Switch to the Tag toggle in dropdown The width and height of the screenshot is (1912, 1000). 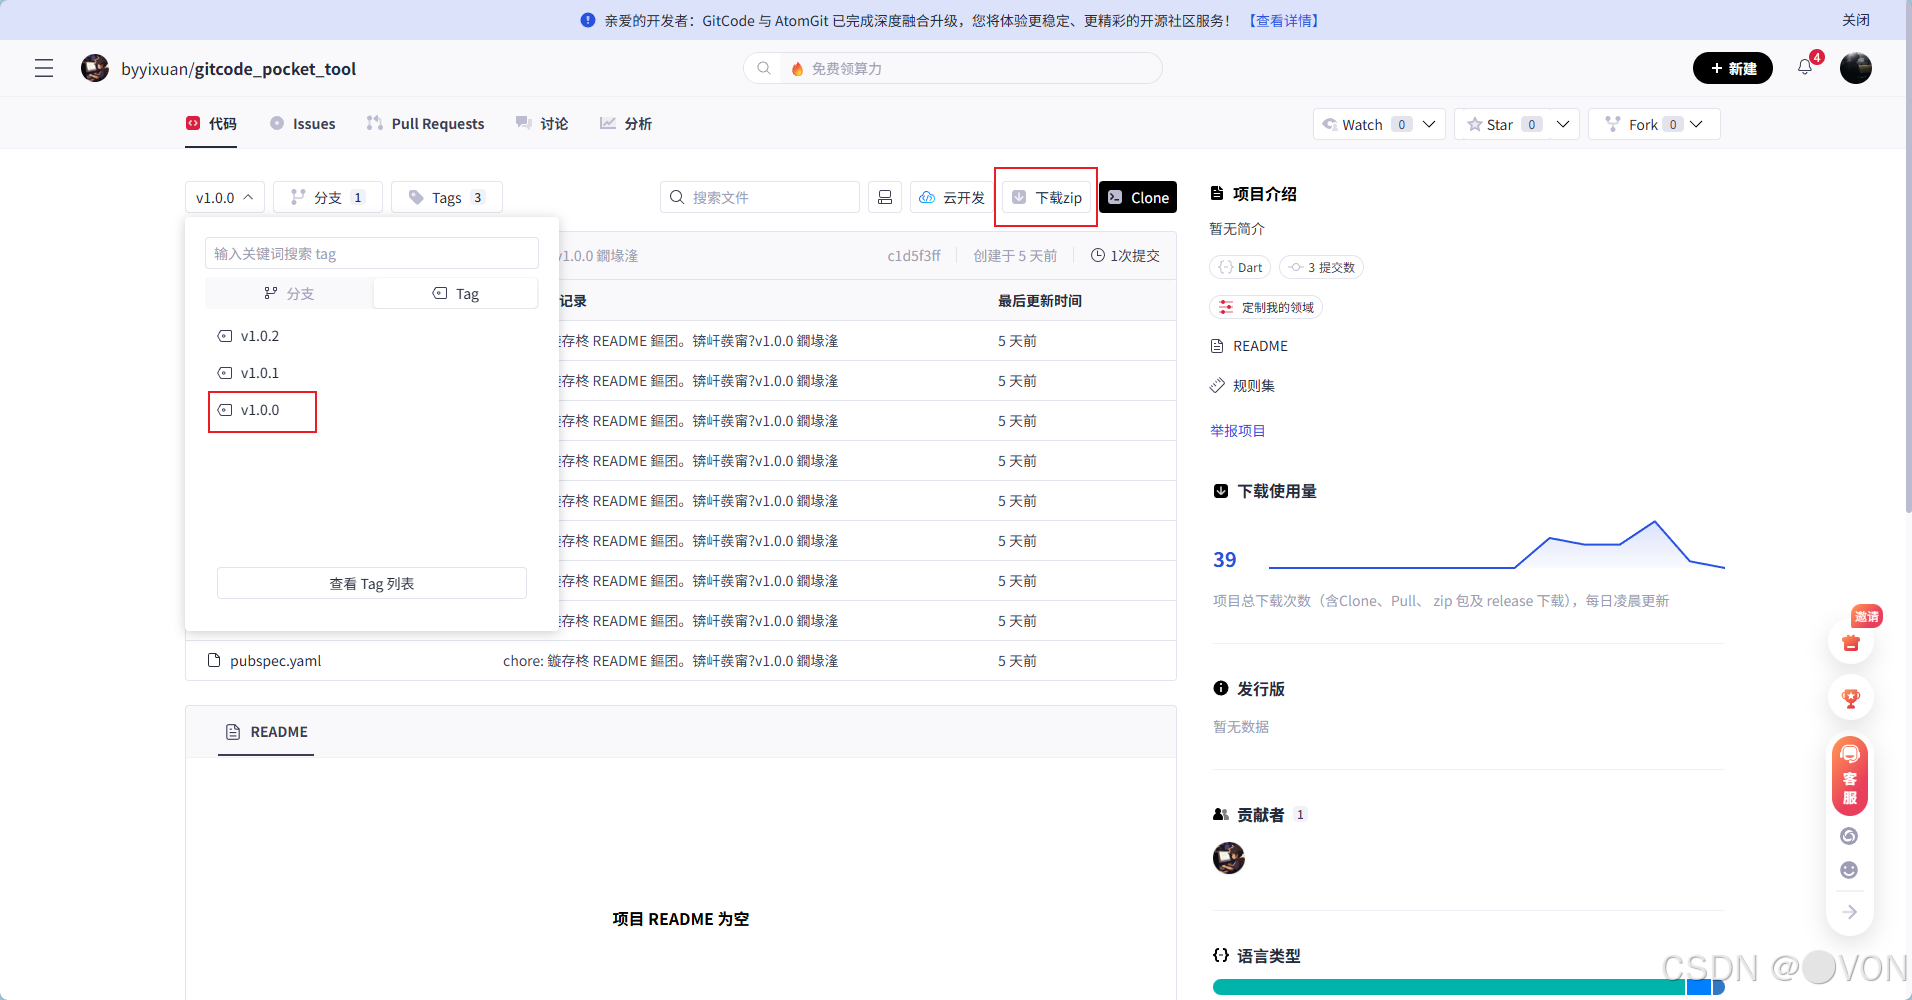[455, 292]
